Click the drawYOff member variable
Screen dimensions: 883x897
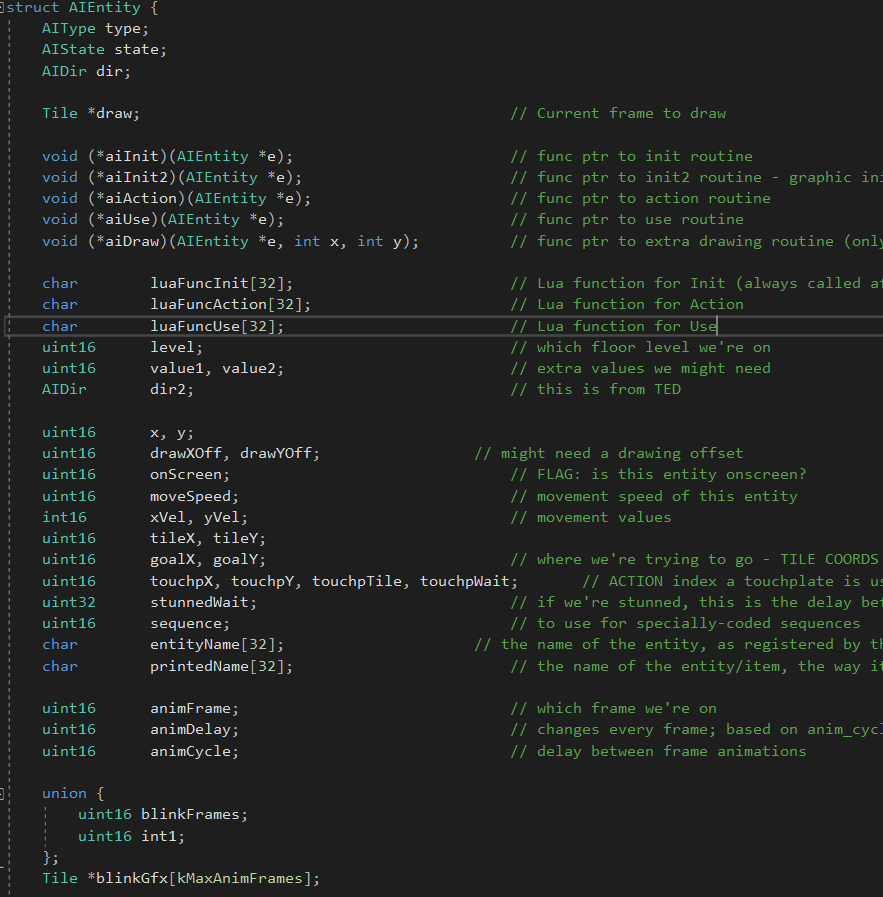point(276,454)
